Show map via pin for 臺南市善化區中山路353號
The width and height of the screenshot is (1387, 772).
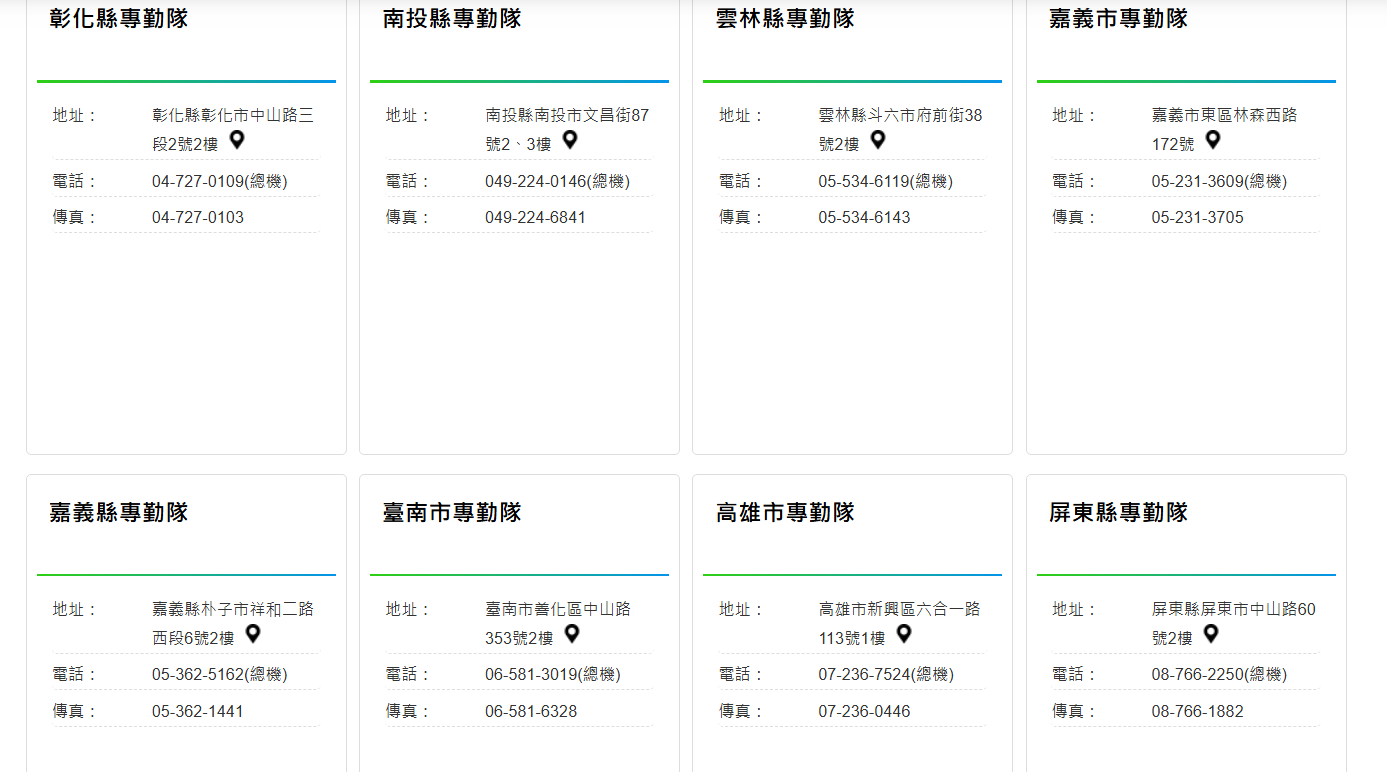tap(572, 634)
